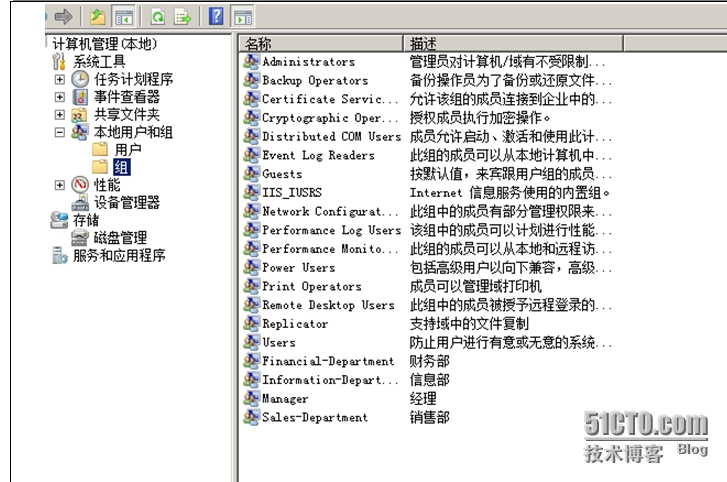This screenshot has height=482, width=727.
Task: Select Financial-Department group
Action: tap(328, 361)
